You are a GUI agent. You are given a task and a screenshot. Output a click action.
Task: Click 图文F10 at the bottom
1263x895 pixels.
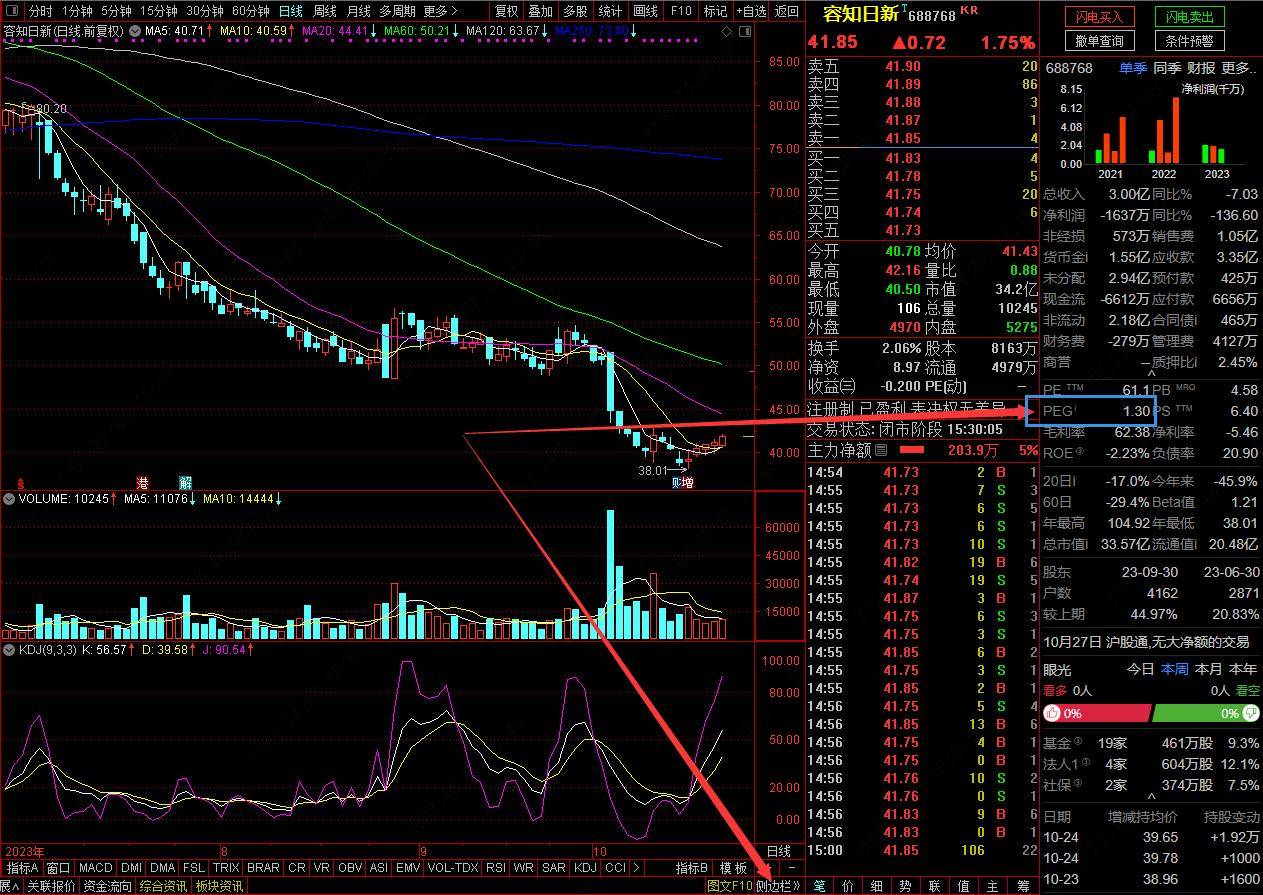729,886
